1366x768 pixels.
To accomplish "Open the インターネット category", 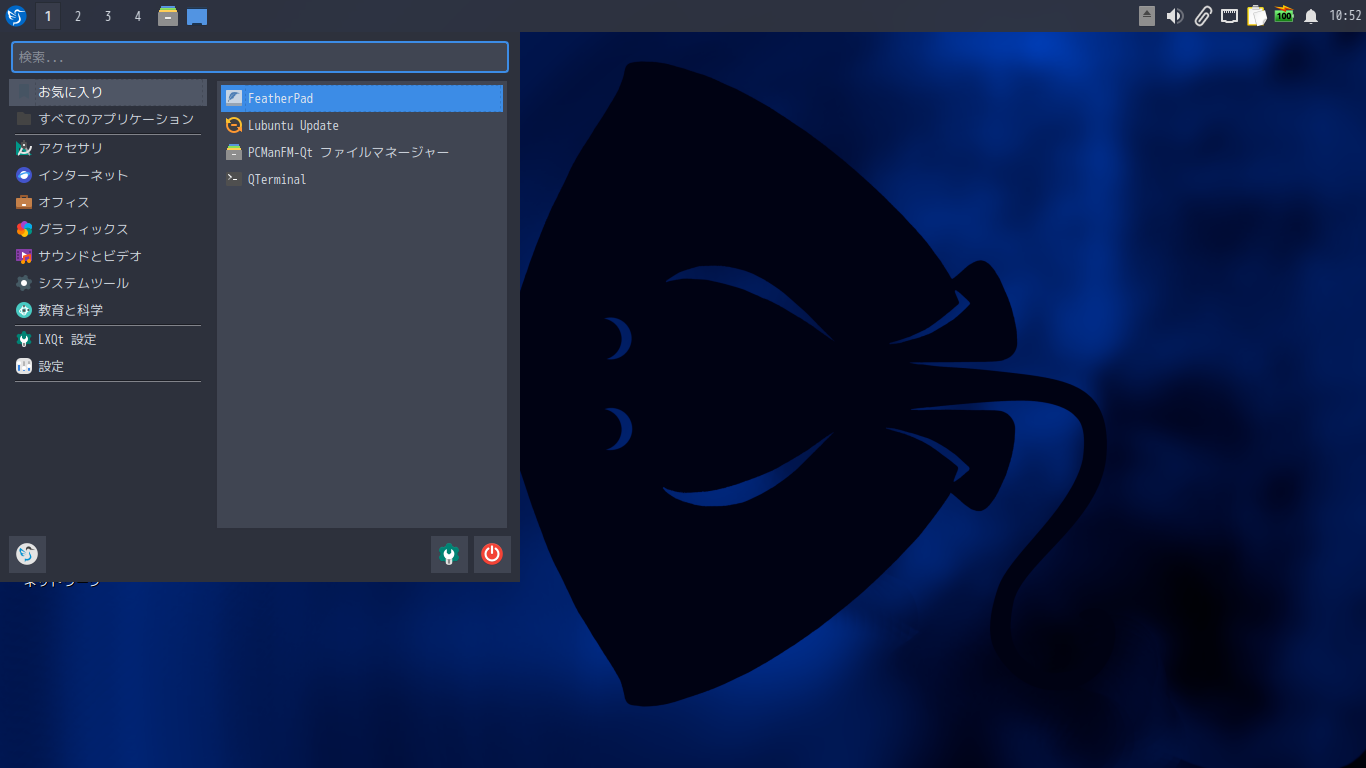I will (108, 175).
